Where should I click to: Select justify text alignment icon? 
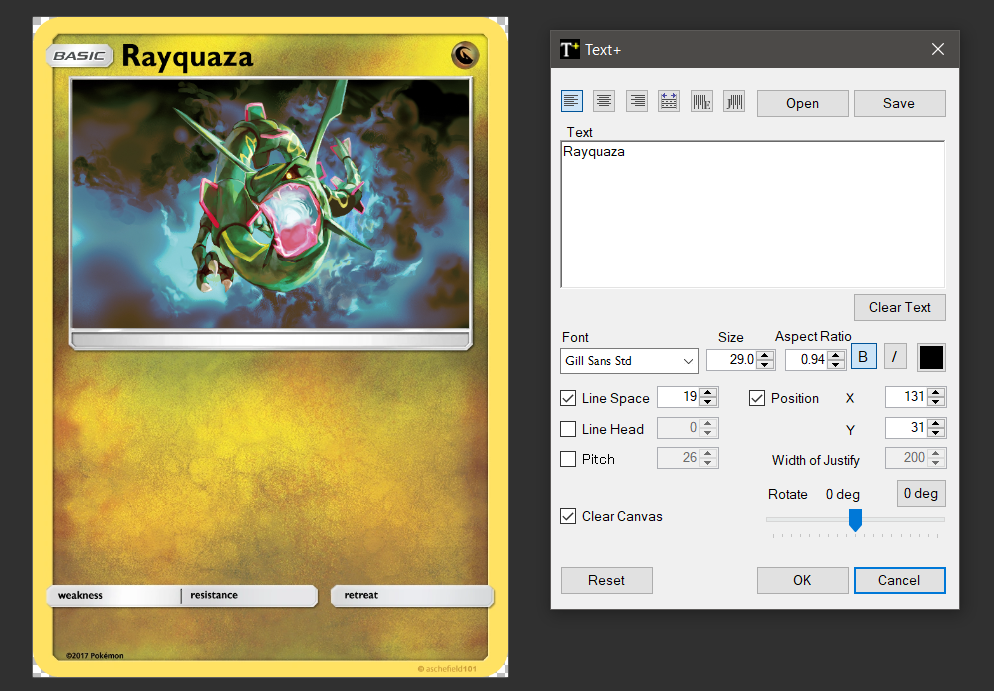coord(669,101)
